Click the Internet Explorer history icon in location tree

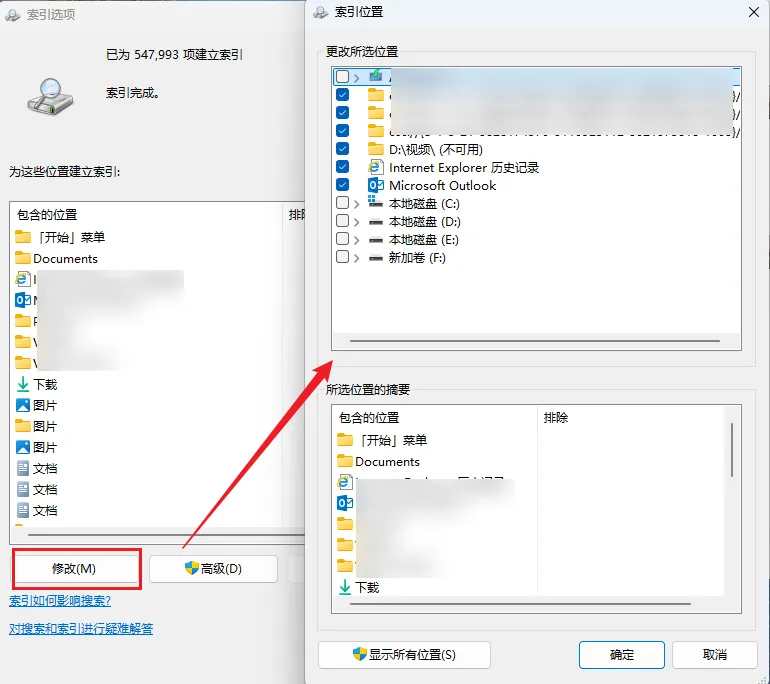[376, 167]
